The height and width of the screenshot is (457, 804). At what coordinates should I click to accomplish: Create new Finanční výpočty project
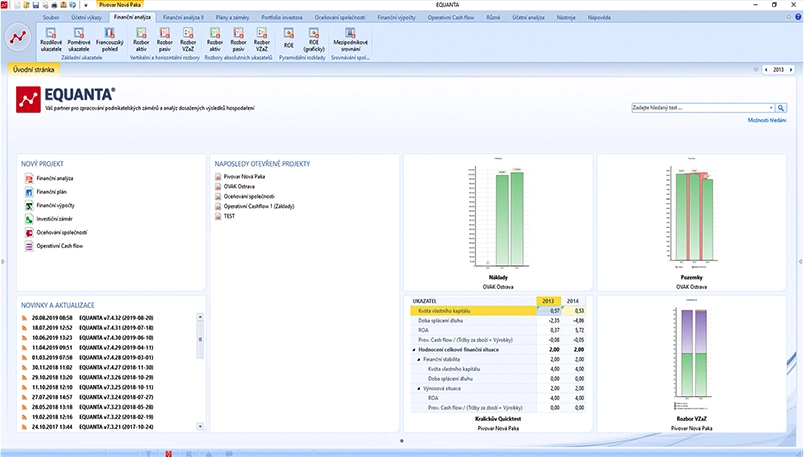point(50,205)
